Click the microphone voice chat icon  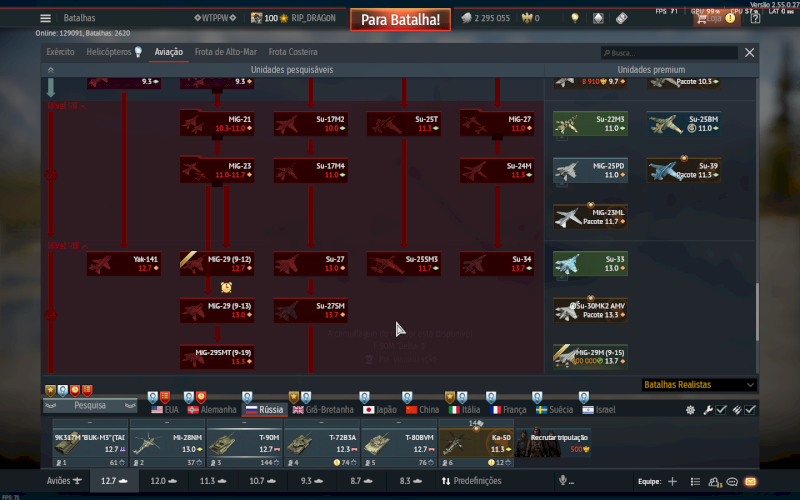(563, 481)
